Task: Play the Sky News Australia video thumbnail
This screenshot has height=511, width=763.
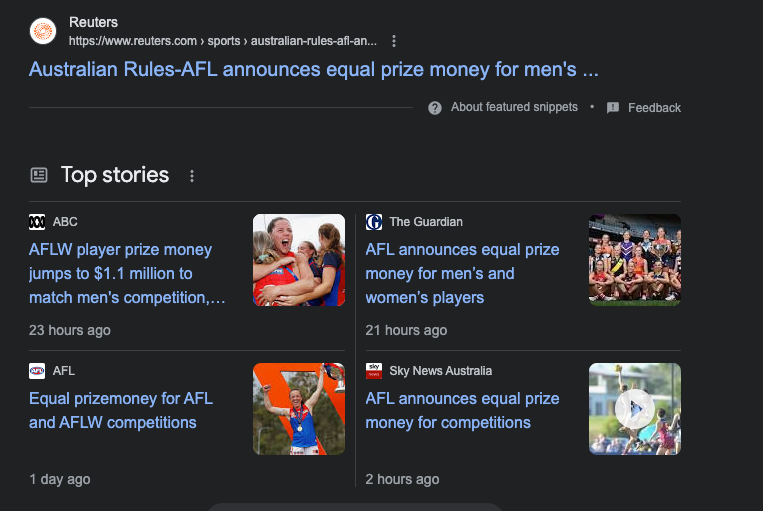Action: point(635,409)
